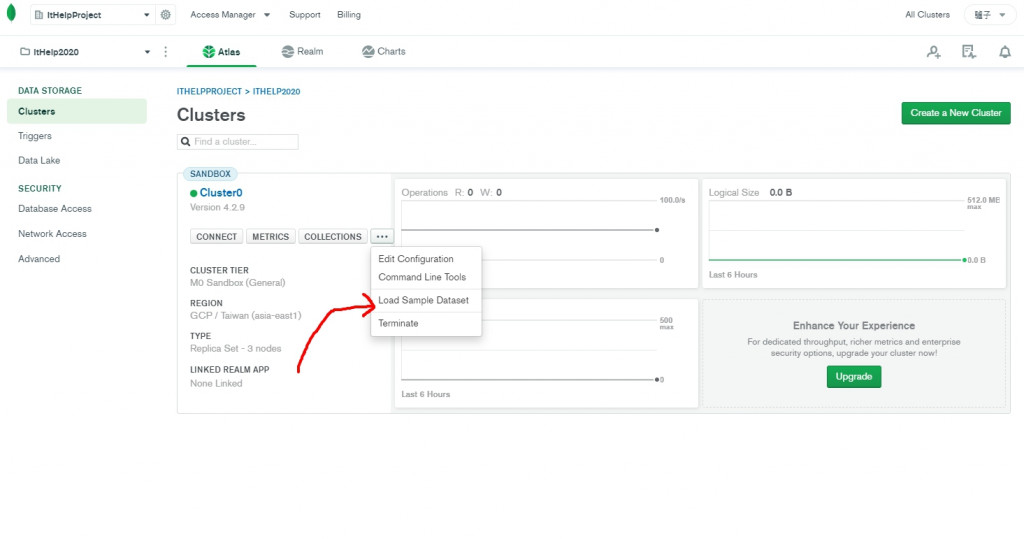Image resolution: width=1024 pixels, height=539 pixels.
Task: Click the None Linked realm app text
Action: 216,384
